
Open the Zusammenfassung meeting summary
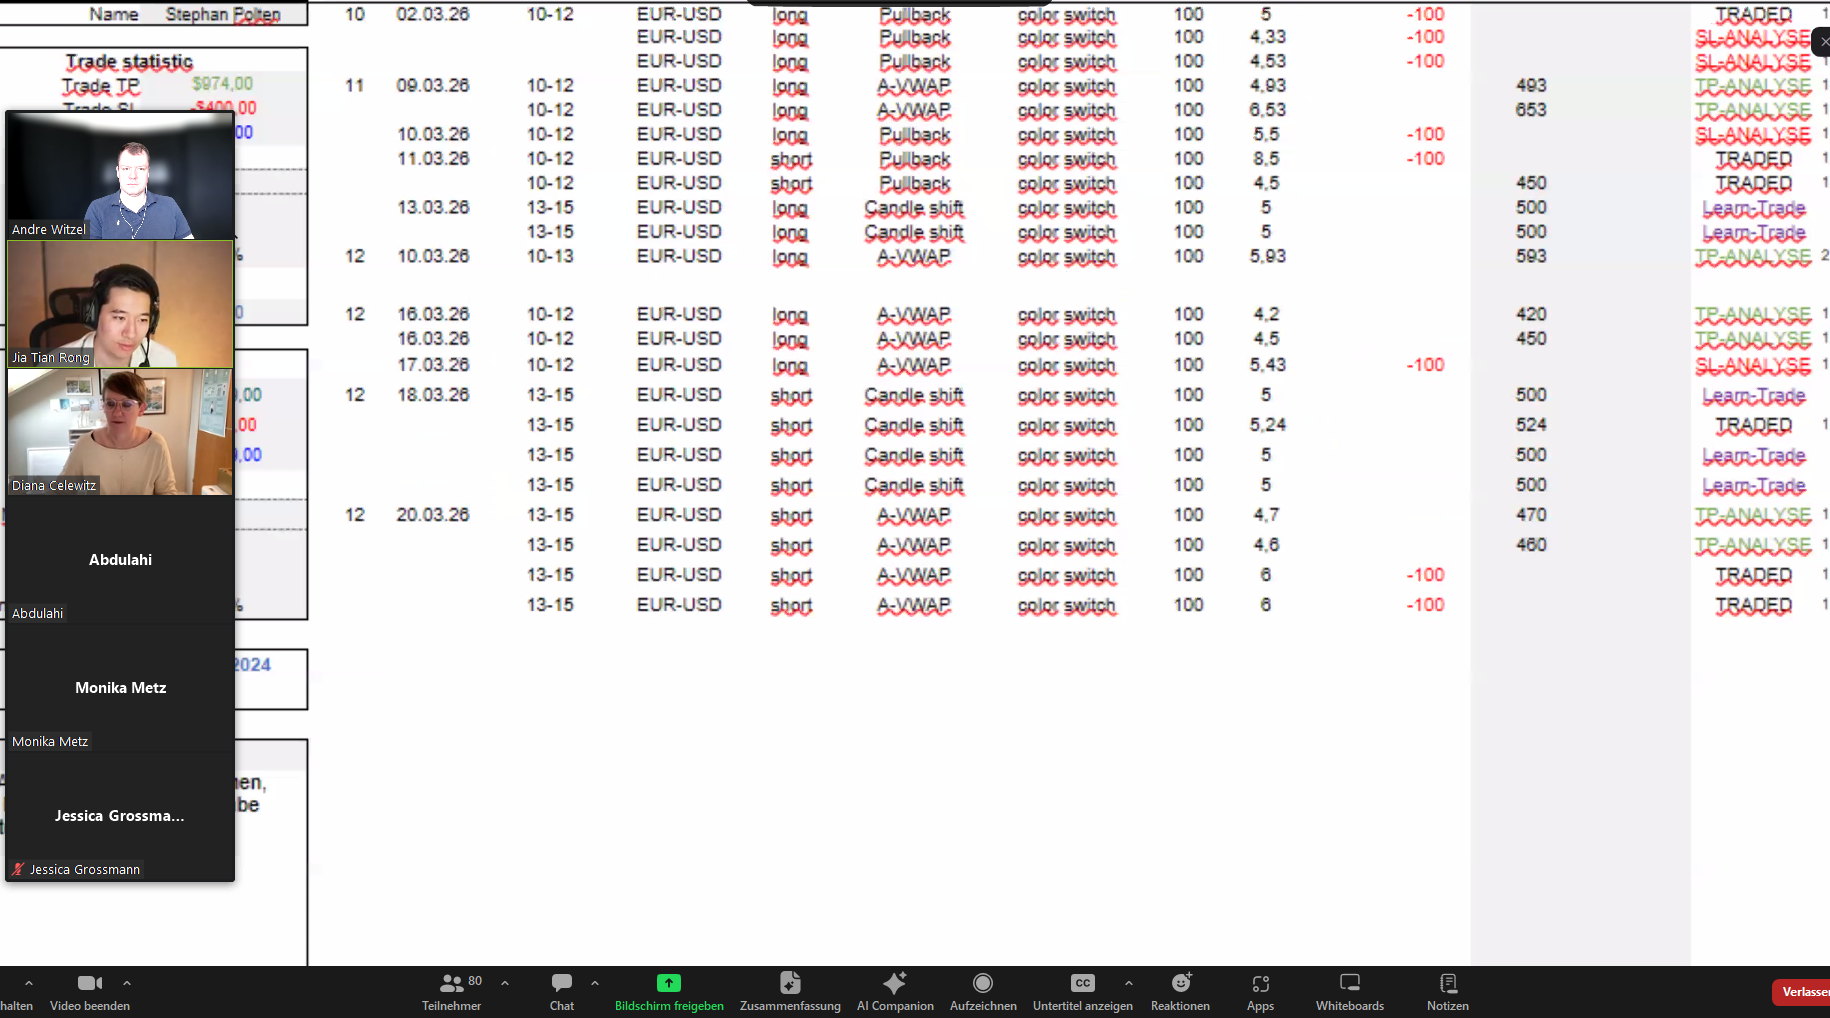point(790,991)
